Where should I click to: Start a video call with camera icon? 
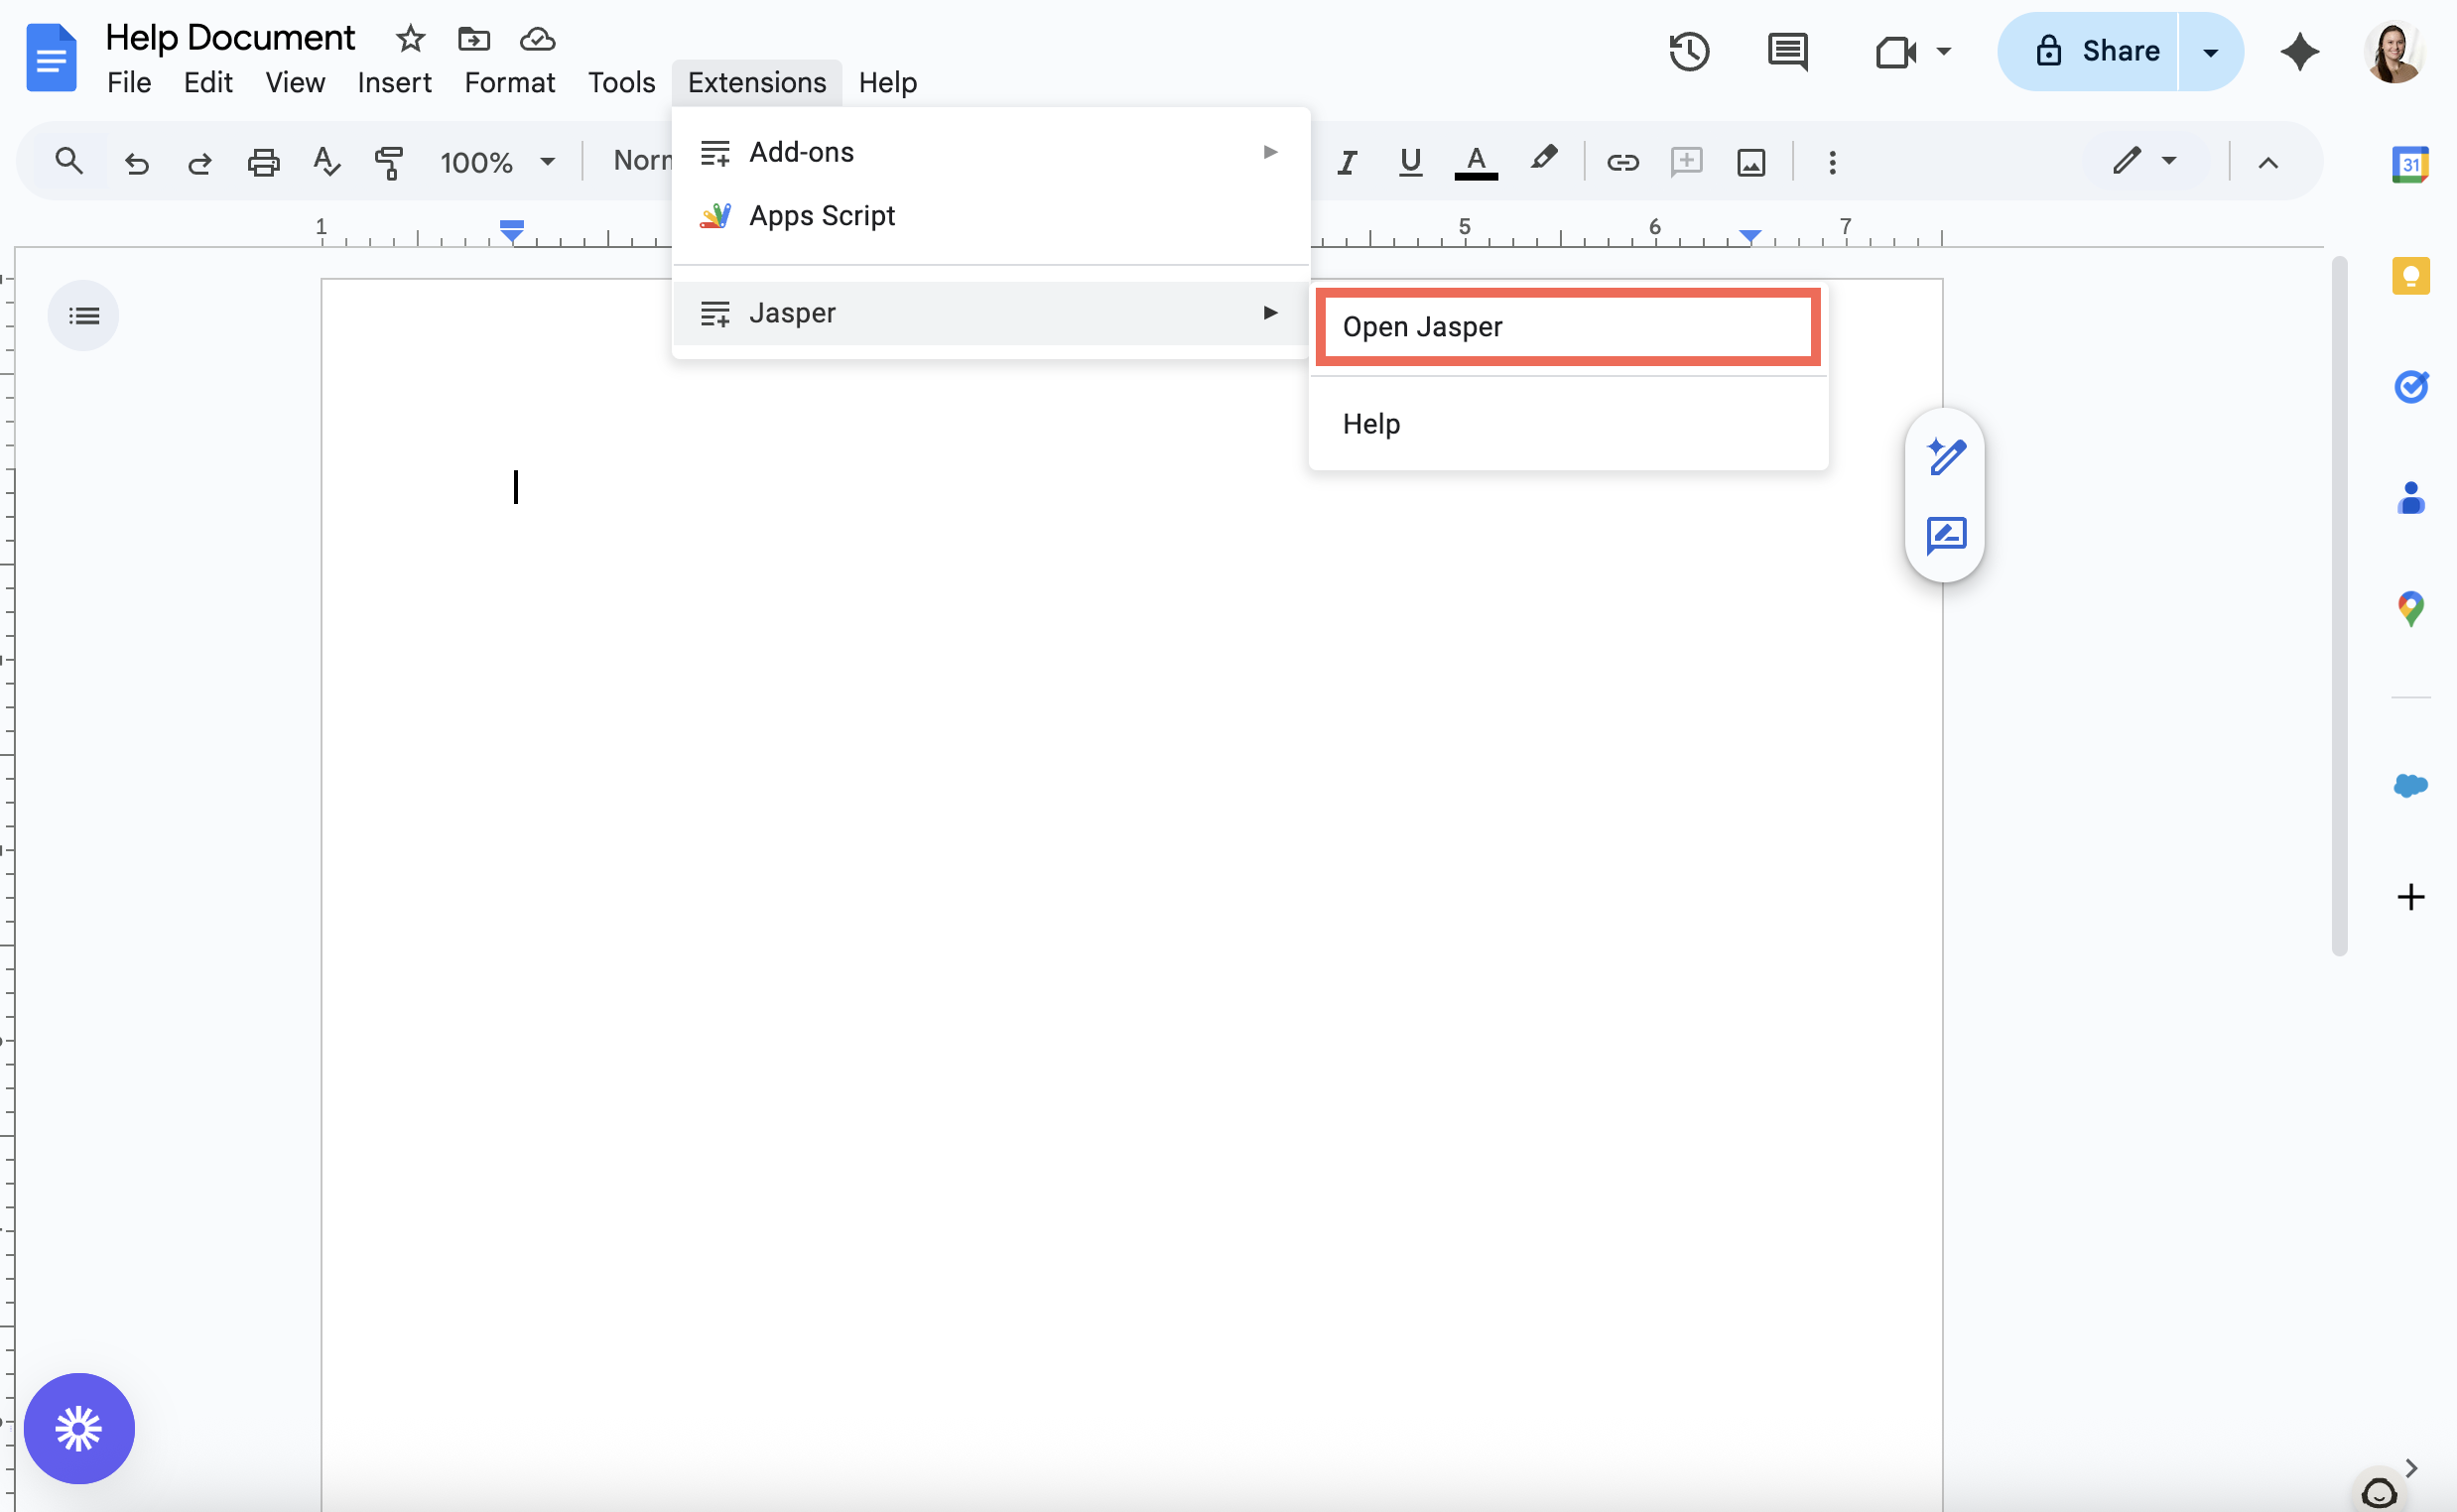[1895, 51]
